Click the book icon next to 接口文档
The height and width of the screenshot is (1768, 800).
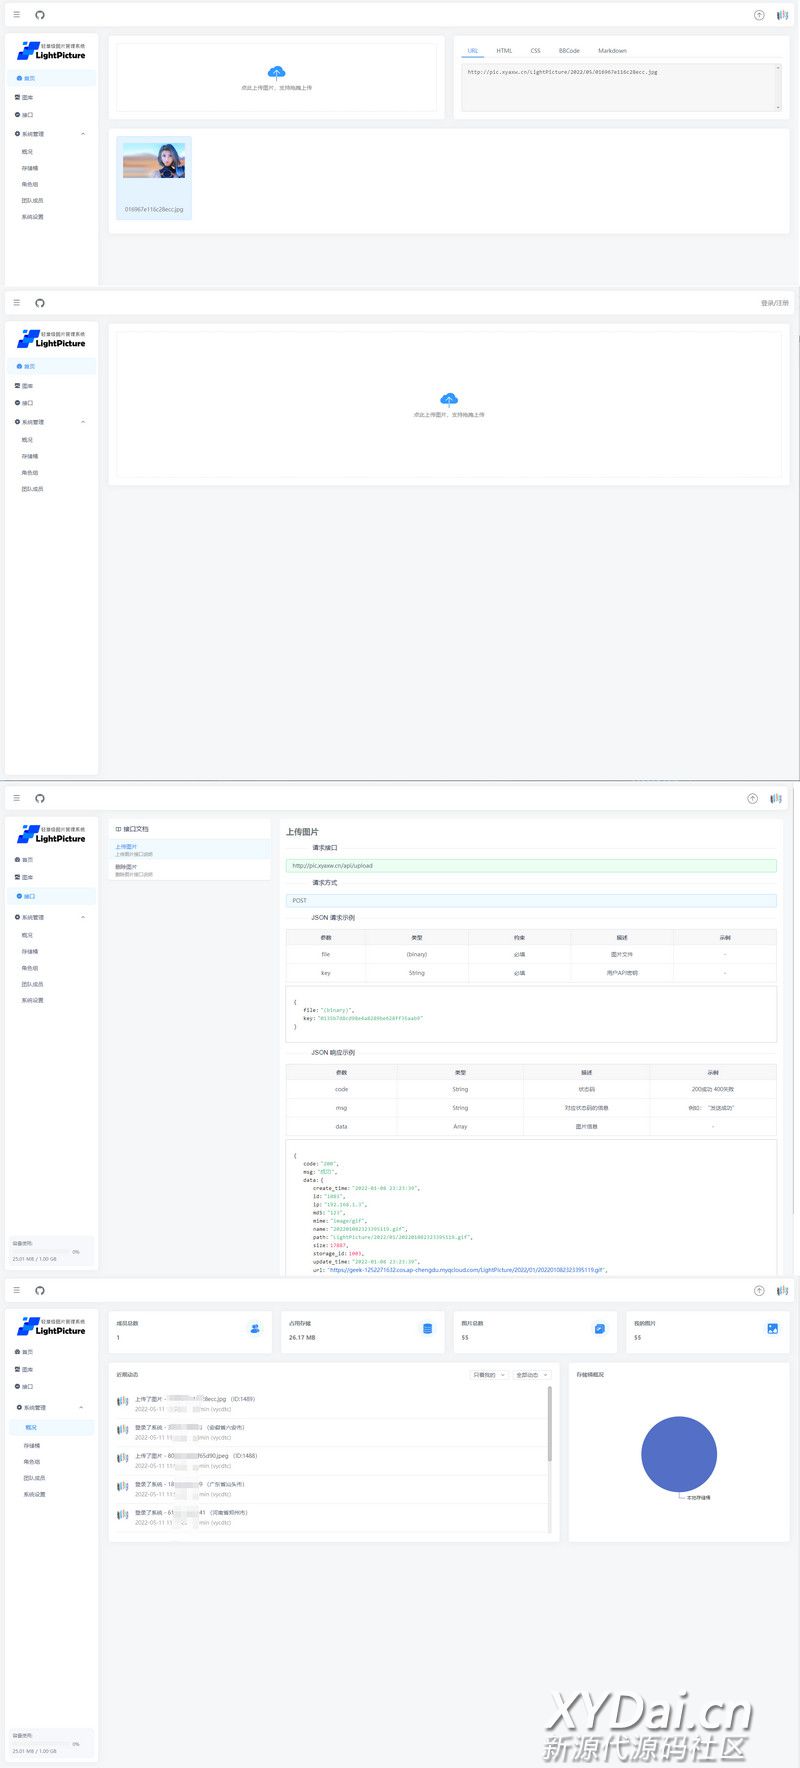[x=119, y=829]
